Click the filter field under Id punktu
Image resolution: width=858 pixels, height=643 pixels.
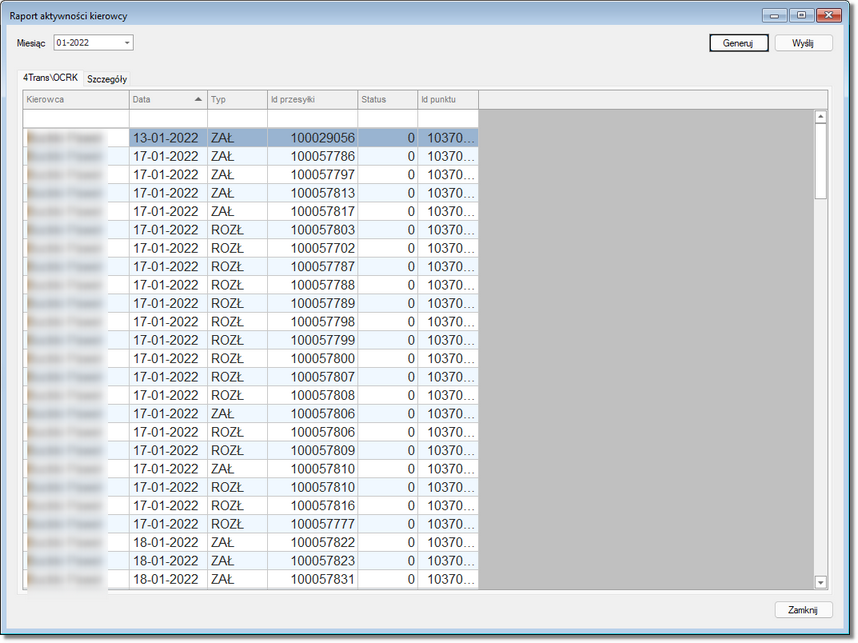tap(448, 118)
